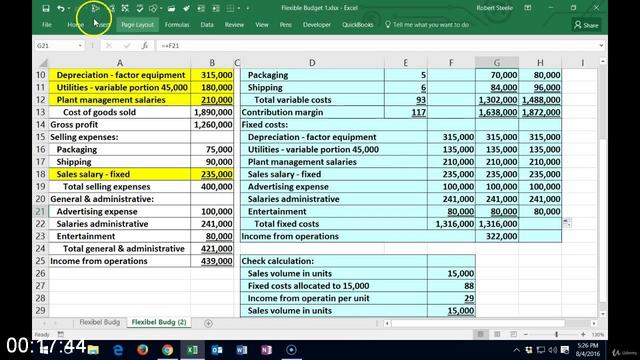Click the Tell me what you want to do box
This screenshot has width=640, height=360.
(x=427, y=25)
